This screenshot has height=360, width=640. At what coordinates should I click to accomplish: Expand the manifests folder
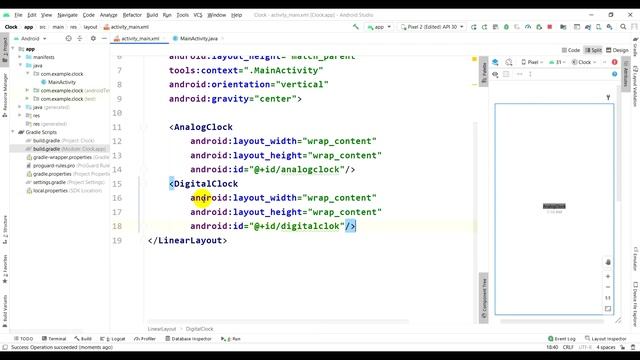pos(20,57)
